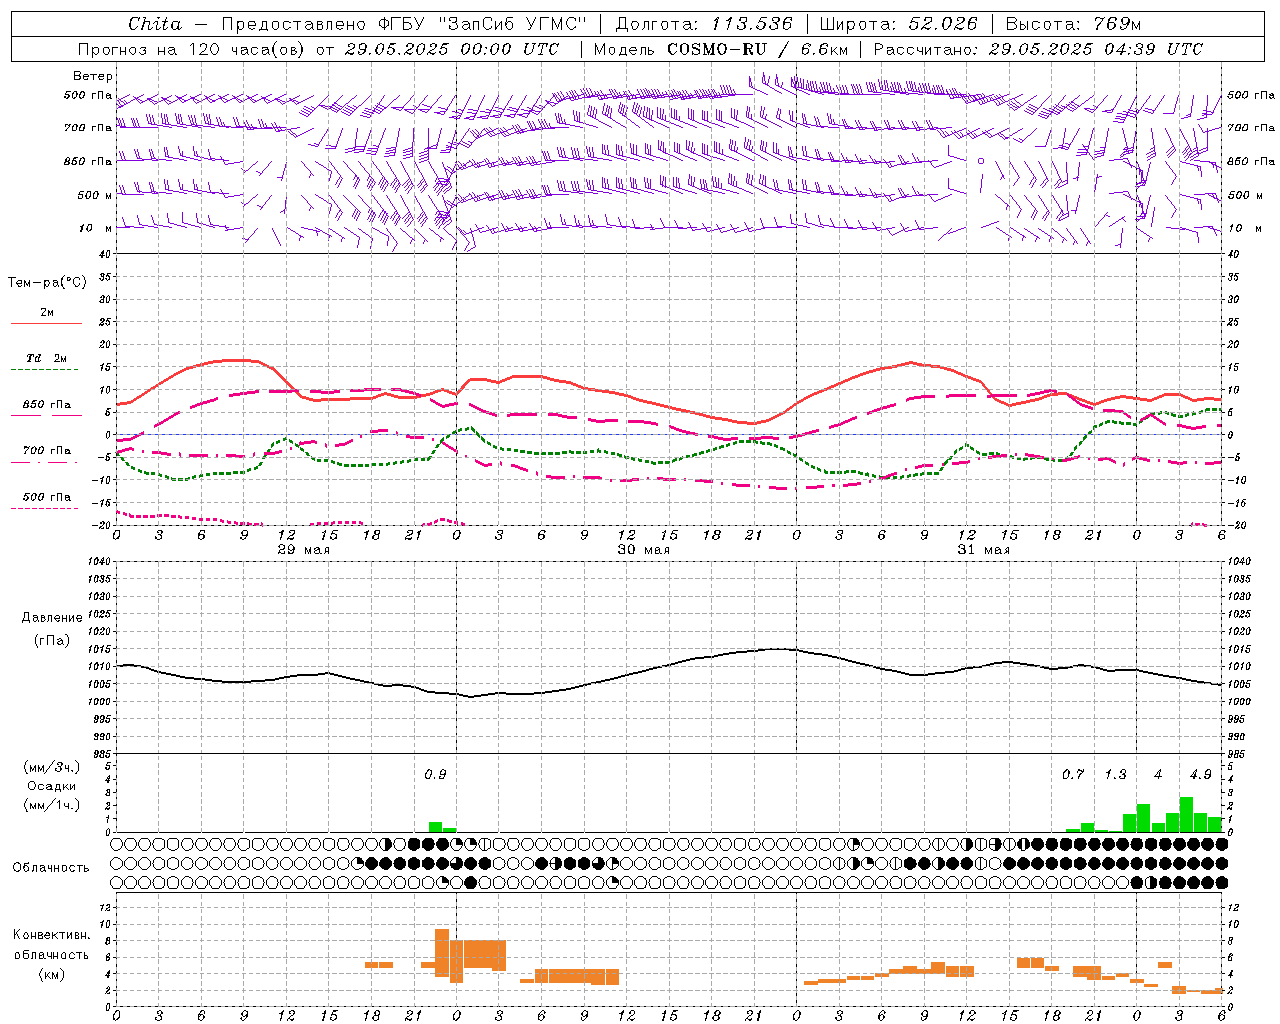This screenshot has width=1280, height=1024.
Task: Click the "Осадки" precipitation label
Action: pos(50,786)
